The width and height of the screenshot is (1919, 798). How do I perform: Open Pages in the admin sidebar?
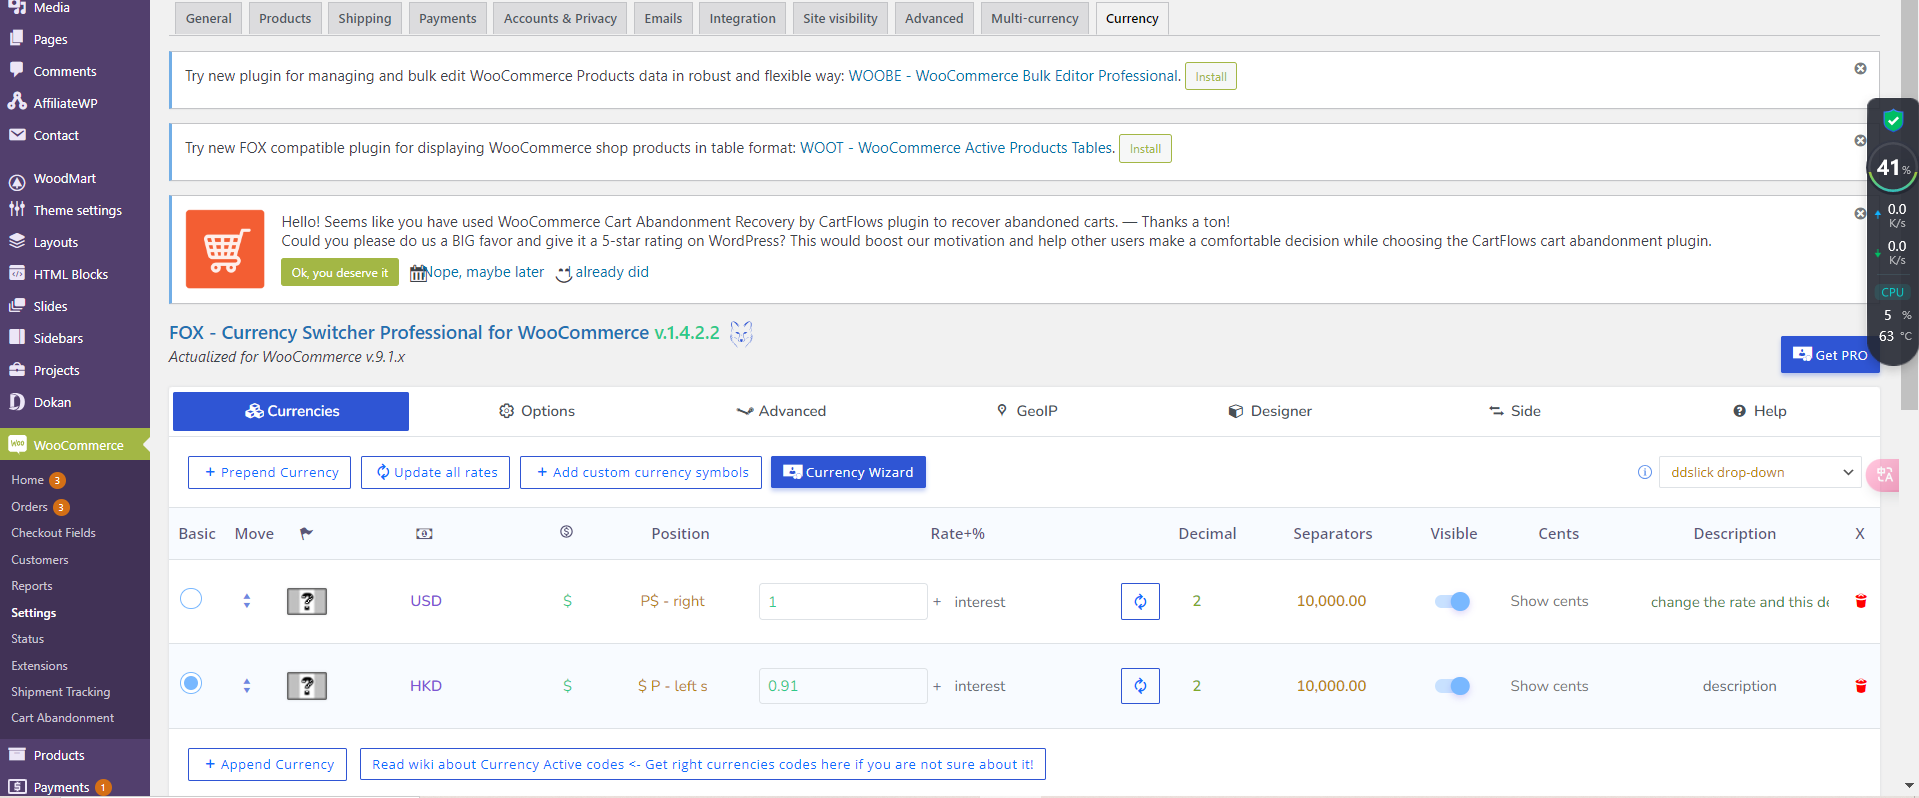point(50,39)
